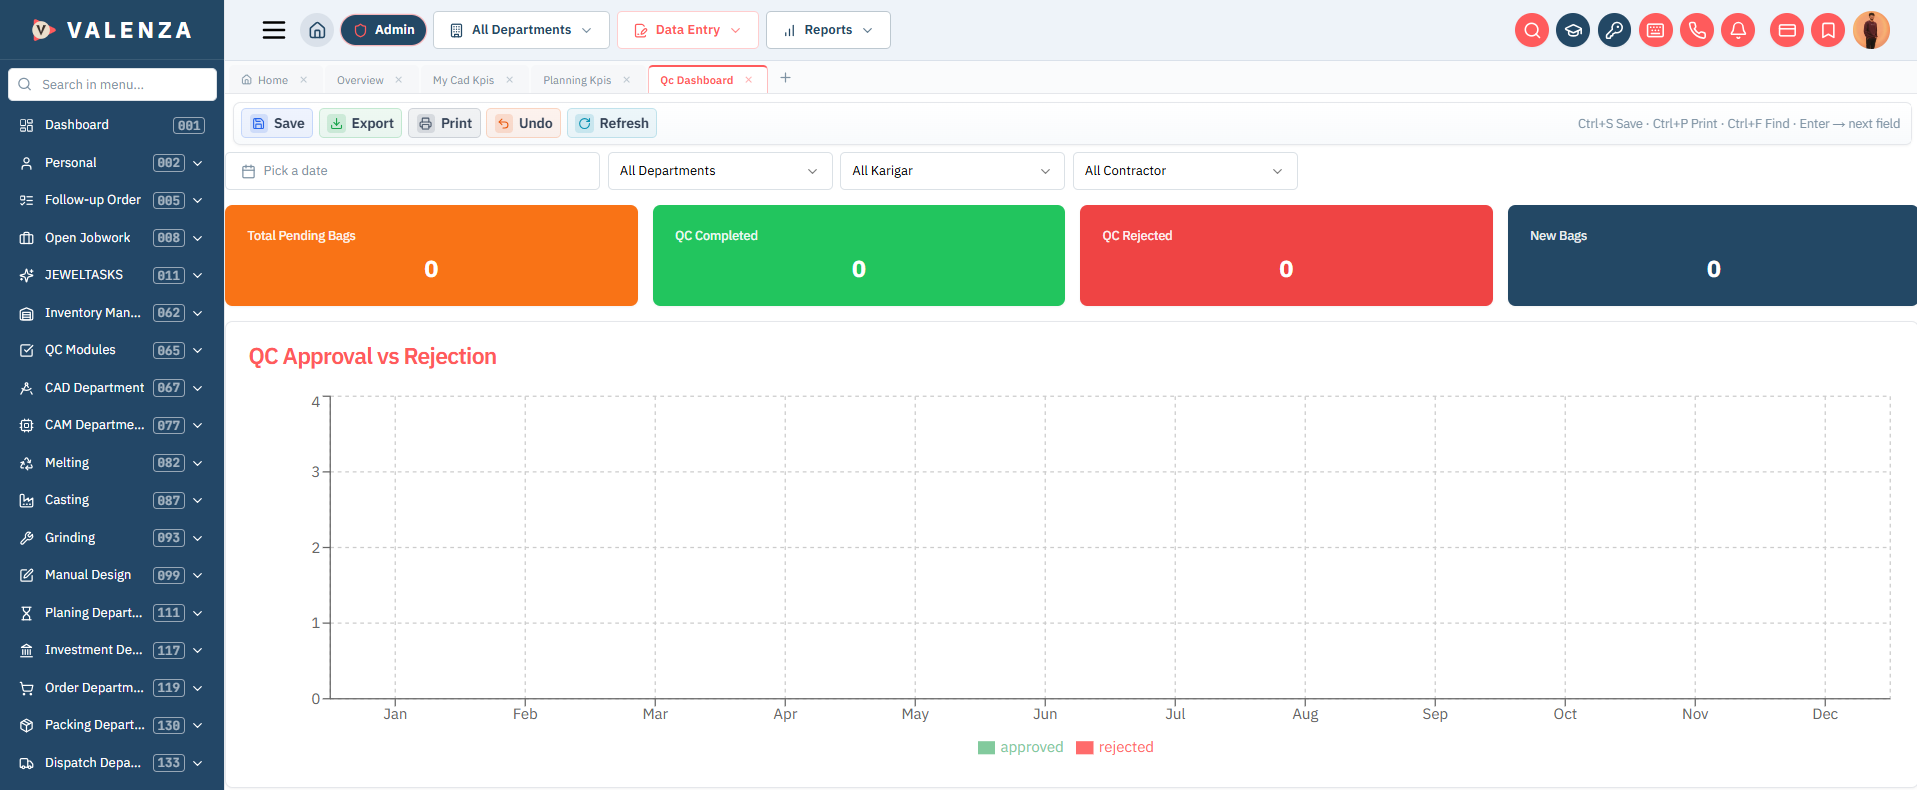Open the key icon in top bar
The width and height of the screenshot is (1917, 790).
[x=1614, y=30]
